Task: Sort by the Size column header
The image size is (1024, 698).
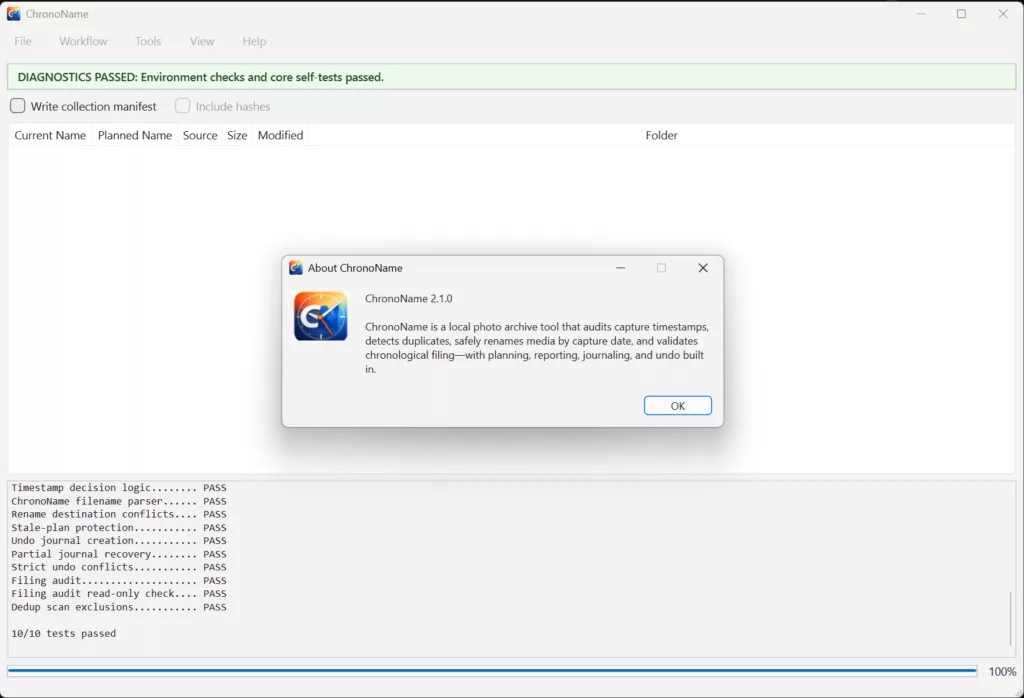Action: pyautogui.click(x=237, y=135)
